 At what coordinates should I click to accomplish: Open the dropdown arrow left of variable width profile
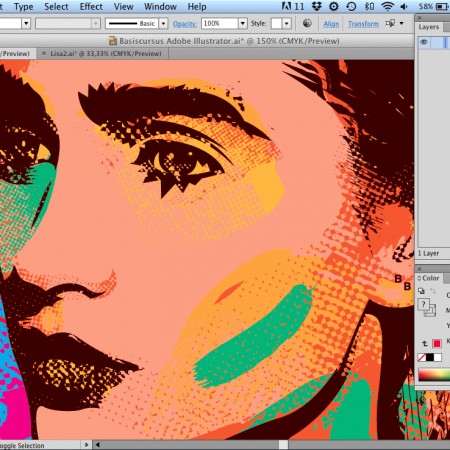coord(26,23)
